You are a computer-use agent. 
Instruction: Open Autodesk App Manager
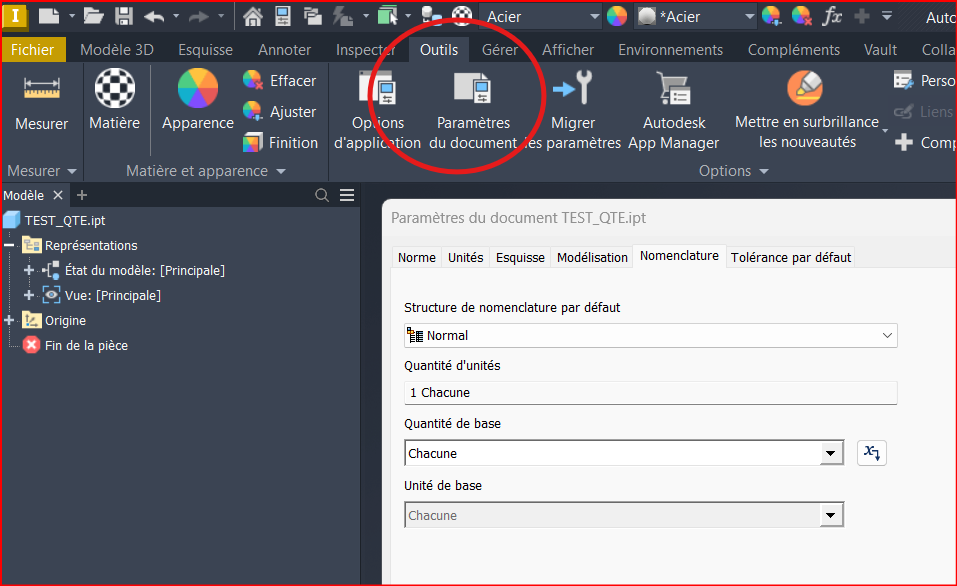coord(673,90)
